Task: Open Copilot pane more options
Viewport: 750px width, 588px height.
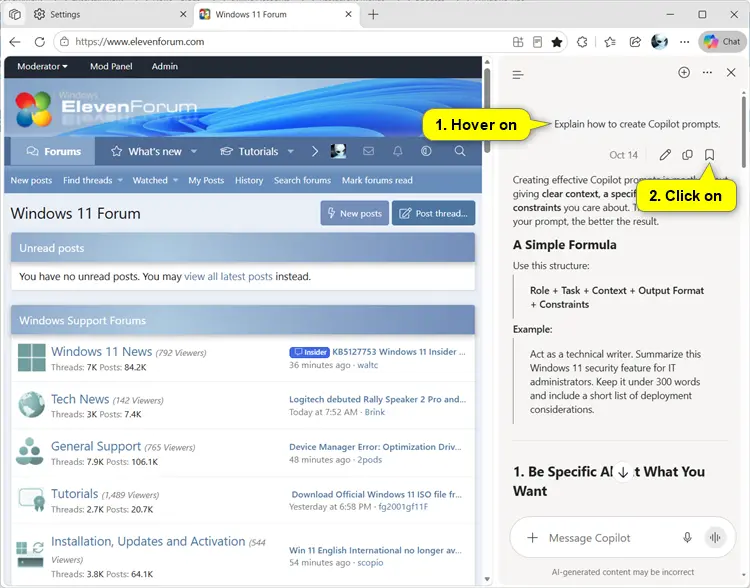Action: [x=707, y=73]
